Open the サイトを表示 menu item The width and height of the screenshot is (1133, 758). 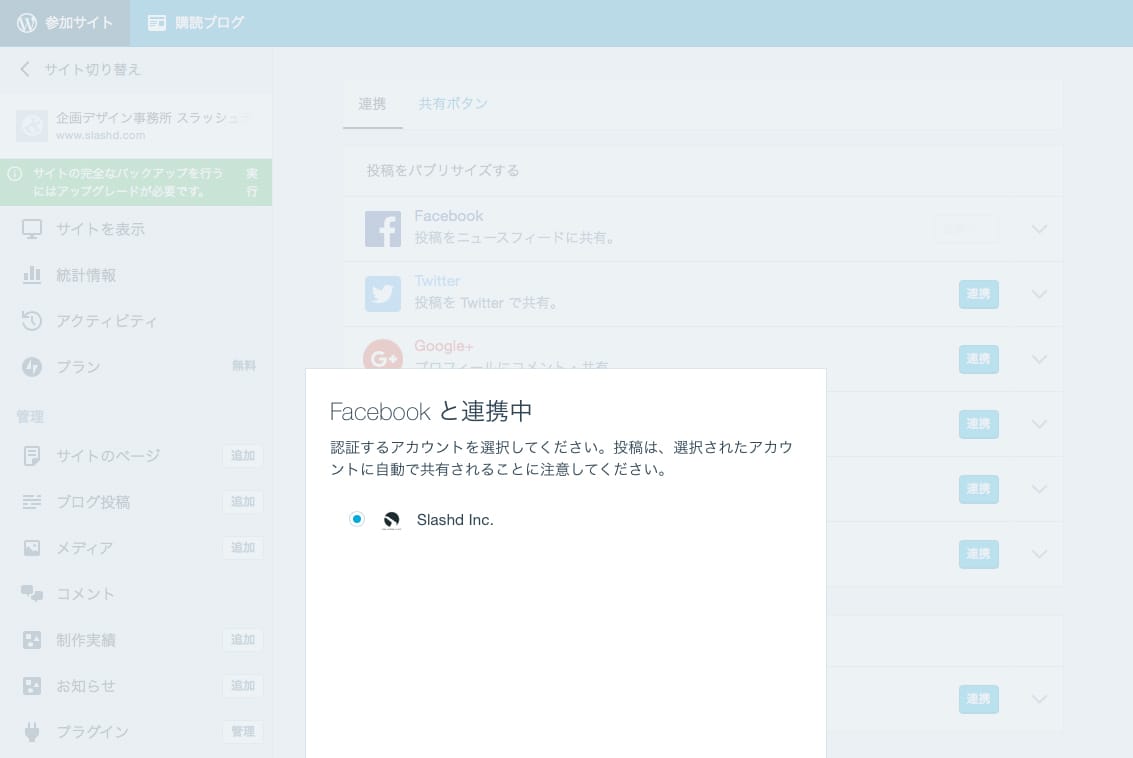pos(136,229)
